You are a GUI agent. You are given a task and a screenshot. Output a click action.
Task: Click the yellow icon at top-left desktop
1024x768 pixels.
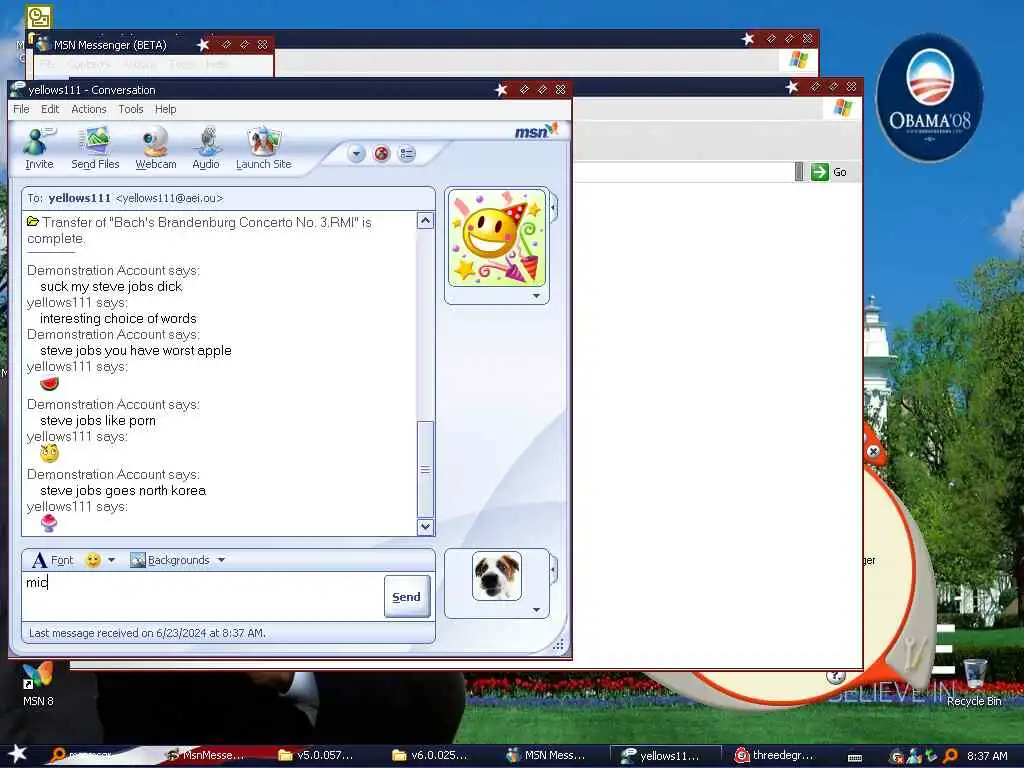pos(39,17)
